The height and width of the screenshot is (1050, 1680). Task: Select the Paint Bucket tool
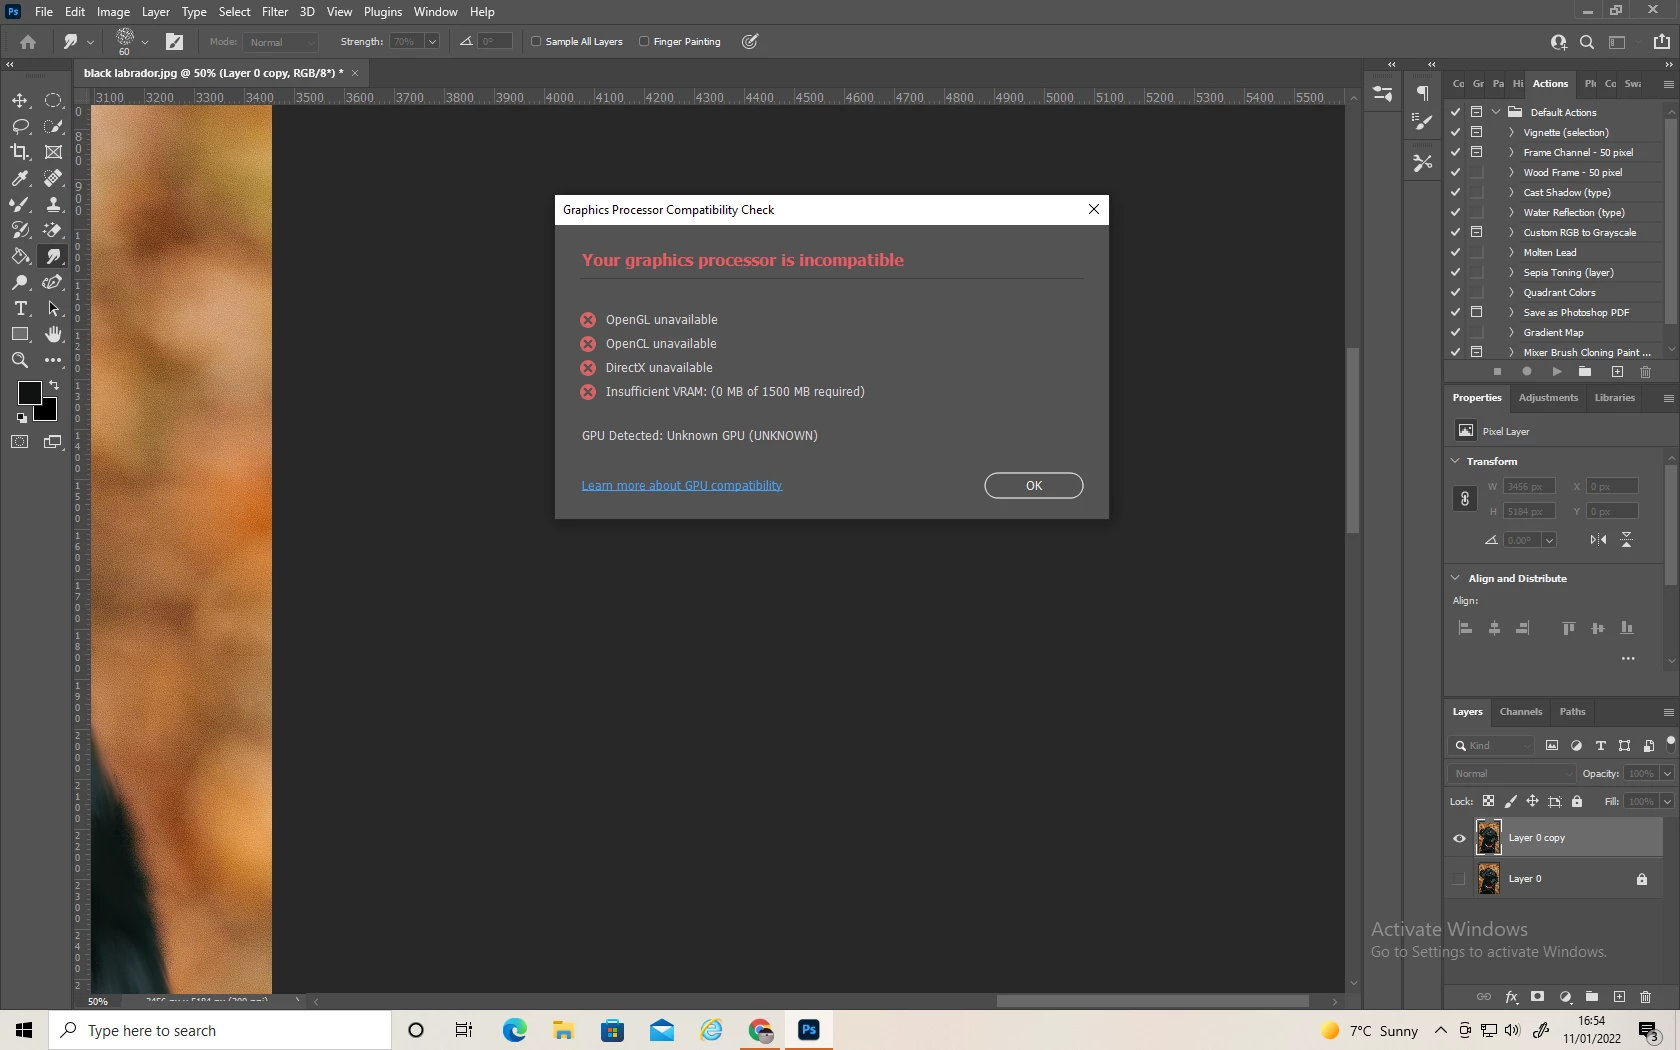[x=20, y=257]
